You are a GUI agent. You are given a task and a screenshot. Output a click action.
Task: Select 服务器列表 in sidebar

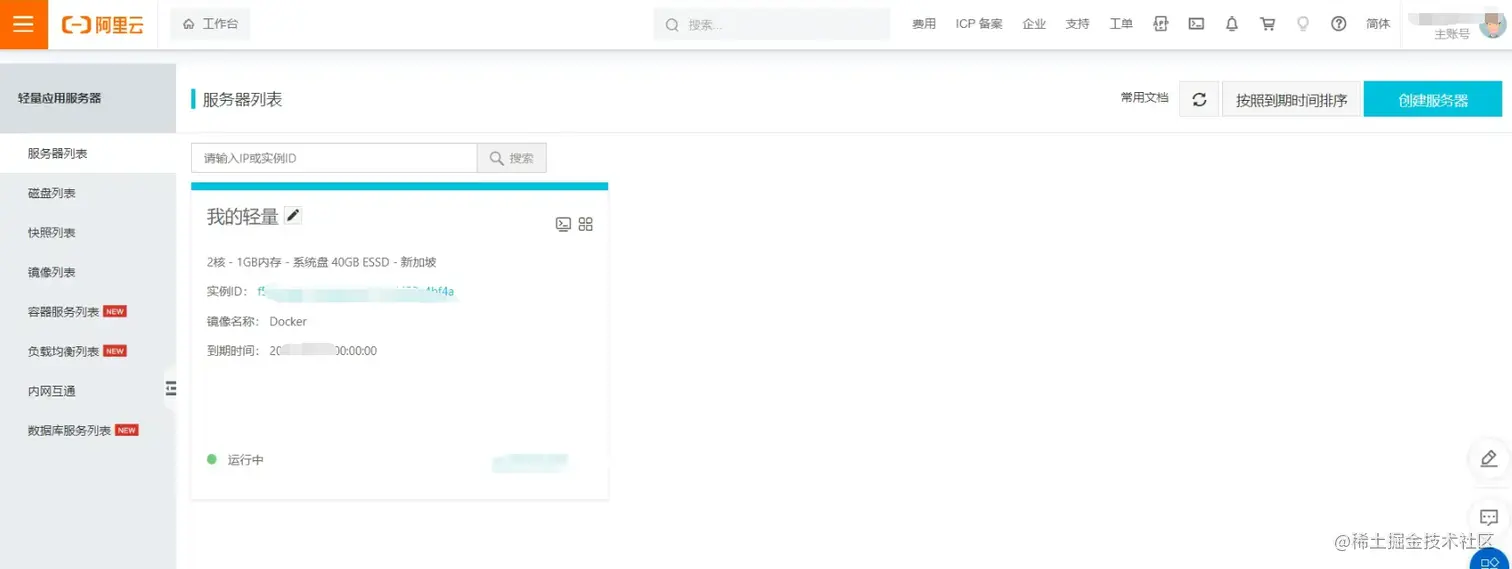pos(88,153)
